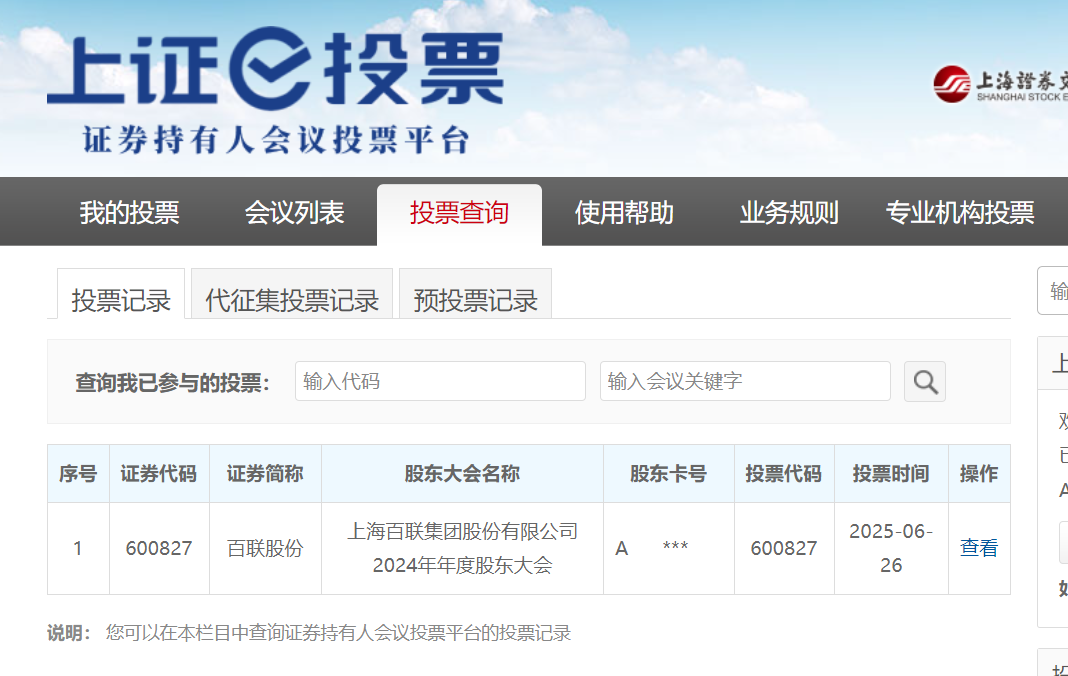Click the 股东卡号 column header
The image size is (1068, 676).
pos(669,474)
